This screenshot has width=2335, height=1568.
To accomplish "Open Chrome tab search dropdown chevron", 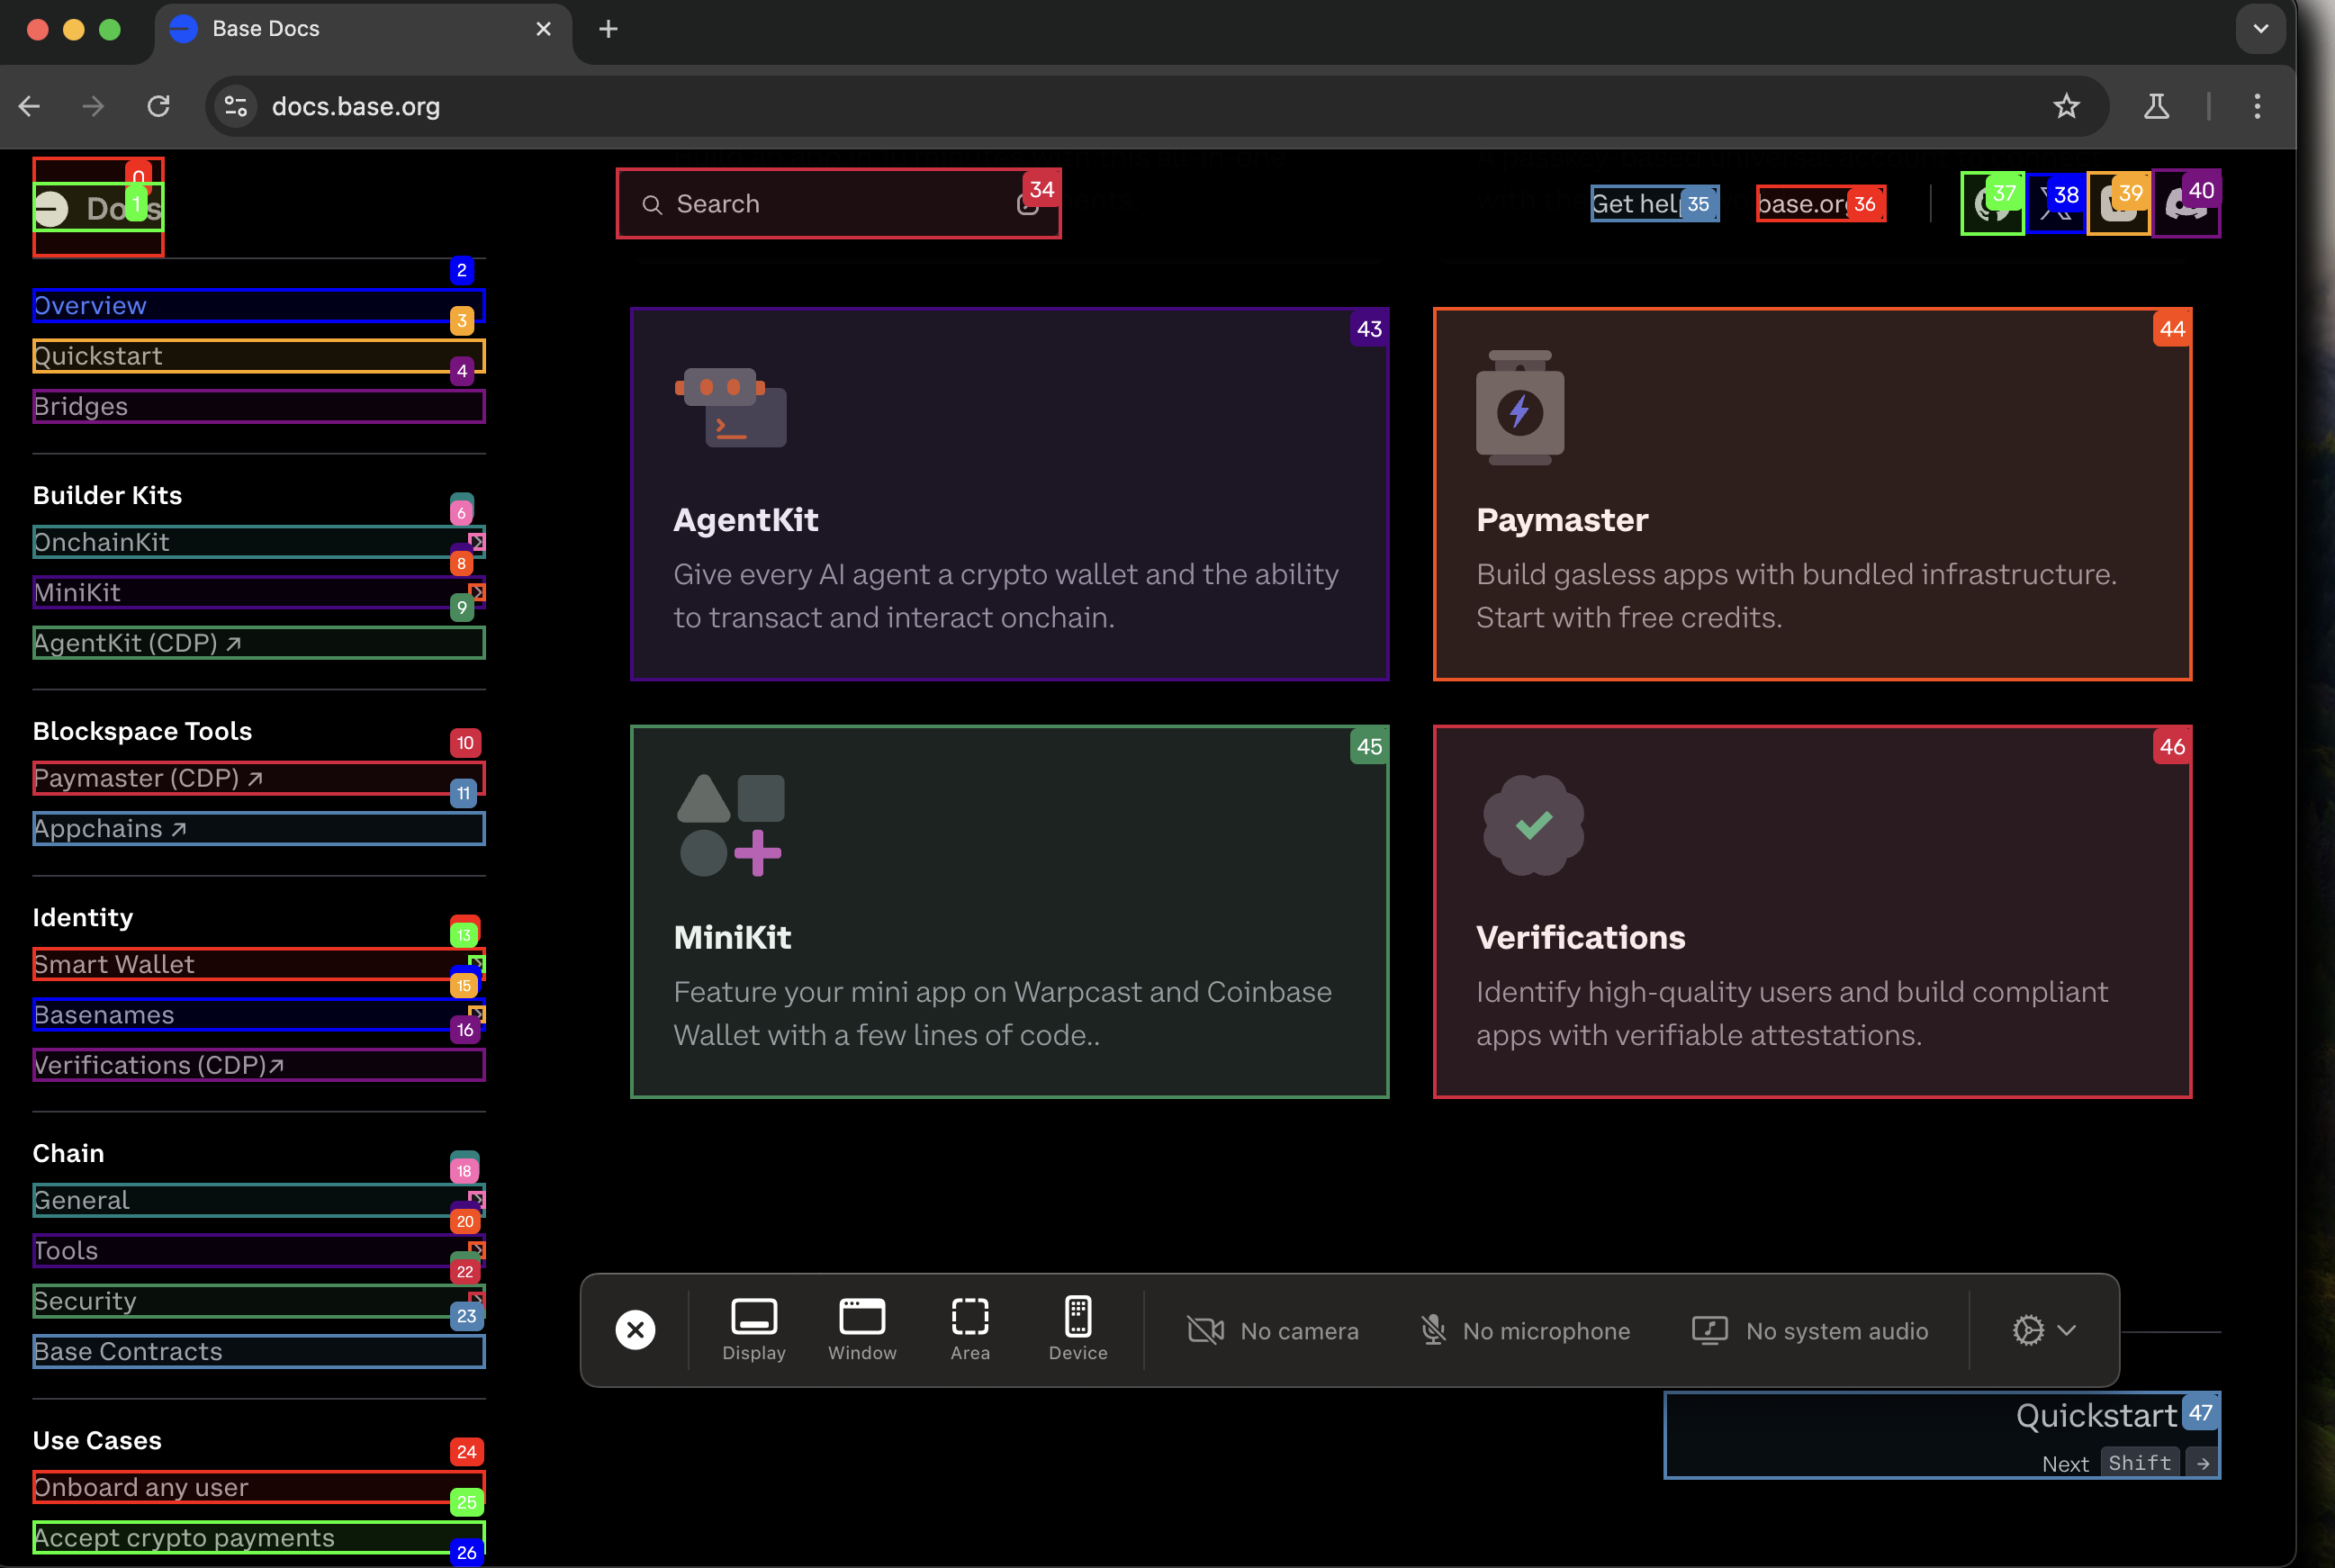I will [2260, 28].
